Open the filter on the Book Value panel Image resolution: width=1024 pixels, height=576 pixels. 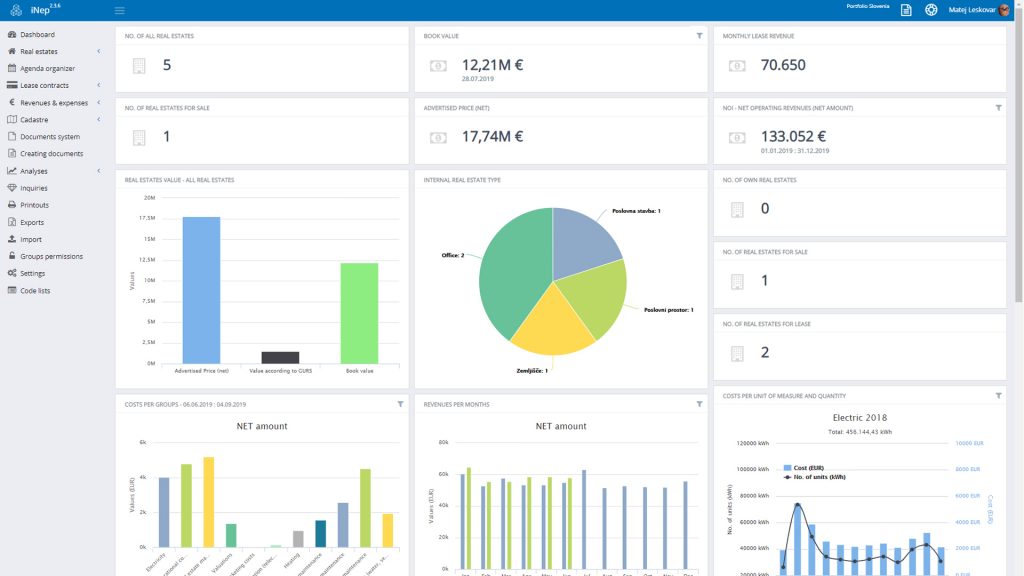tap(698, 35)
